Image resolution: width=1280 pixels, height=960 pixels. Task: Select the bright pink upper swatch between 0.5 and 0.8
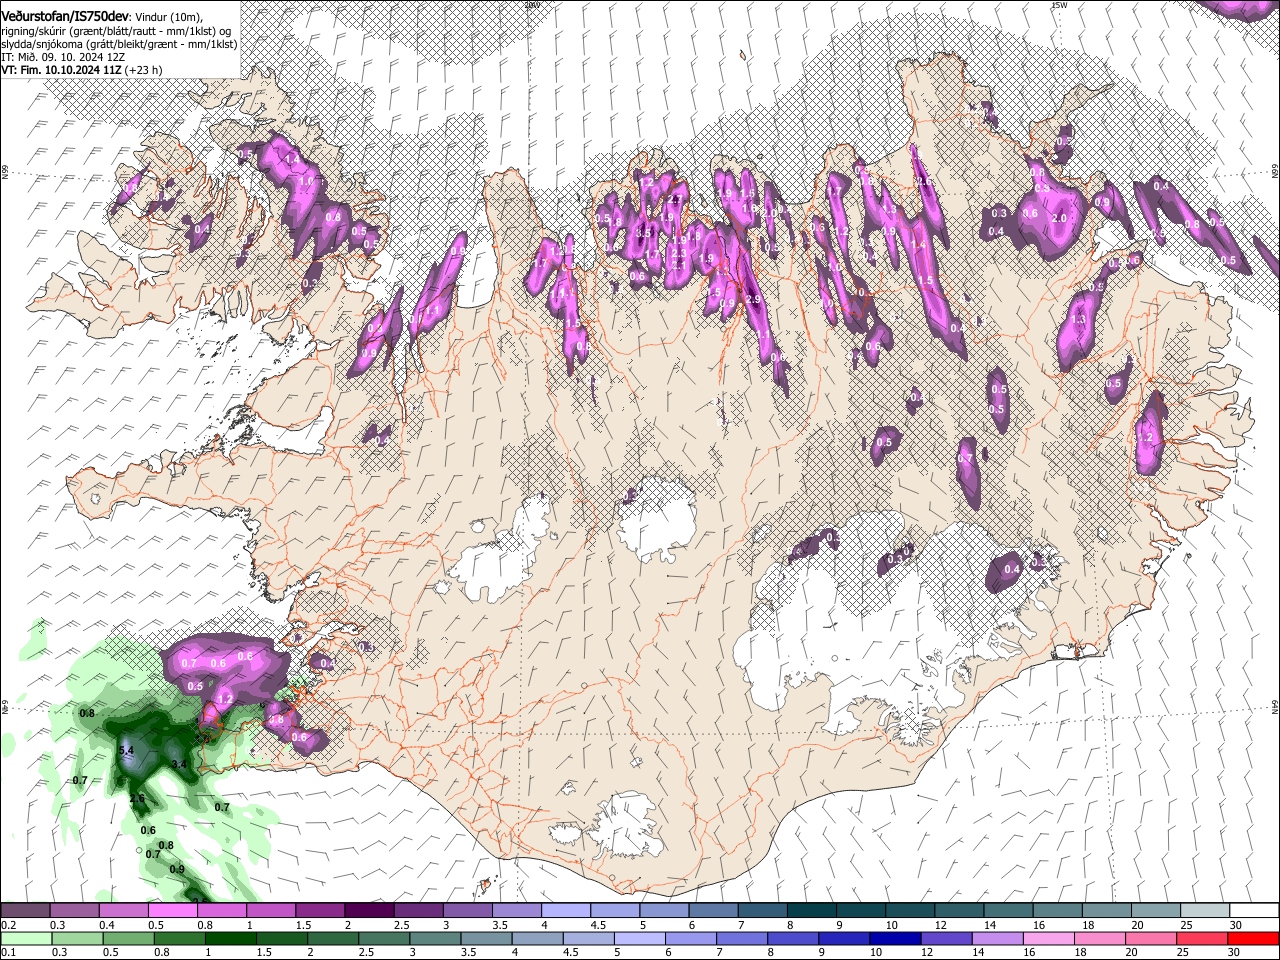172,911
